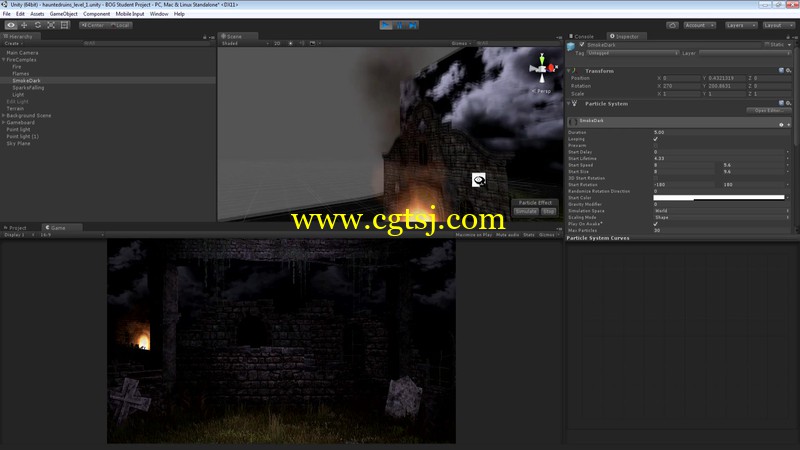Toggle scene audio icon

point(302,43)
